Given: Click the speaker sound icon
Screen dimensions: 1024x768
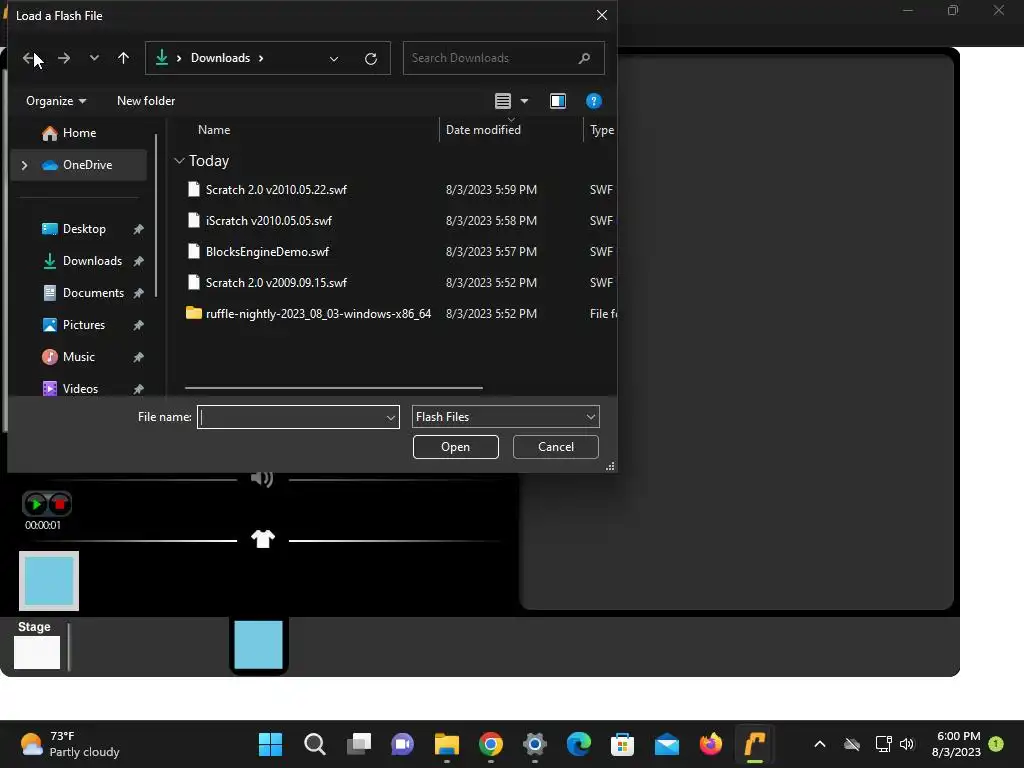Looking at the screenshot, I should (262, 479).
